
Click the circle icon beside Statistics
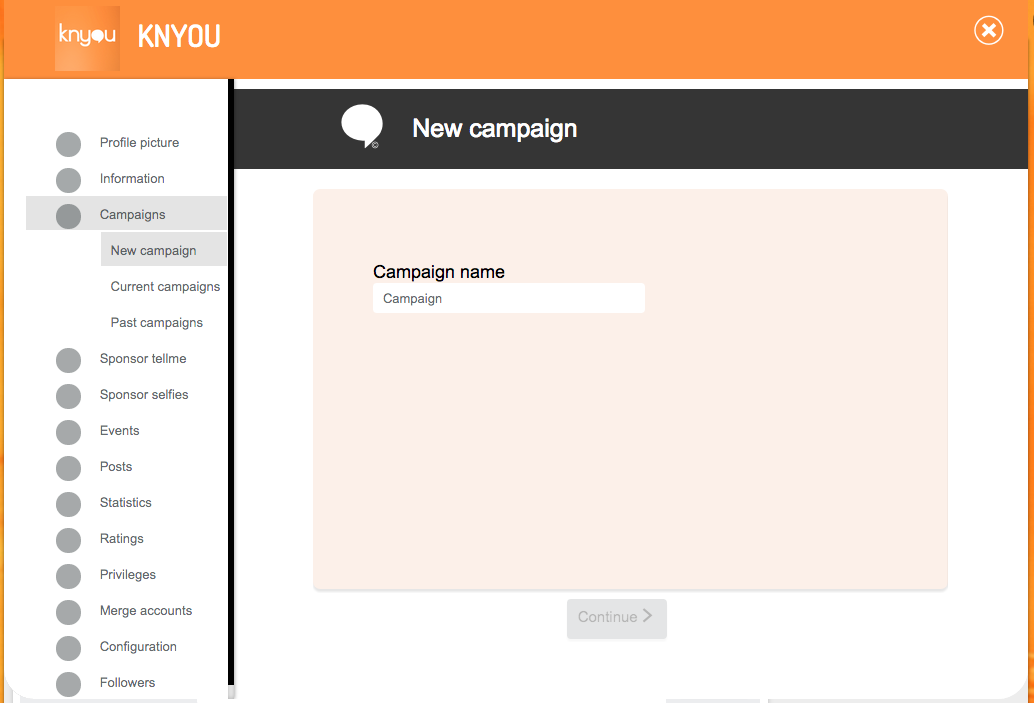click(69, 504)
